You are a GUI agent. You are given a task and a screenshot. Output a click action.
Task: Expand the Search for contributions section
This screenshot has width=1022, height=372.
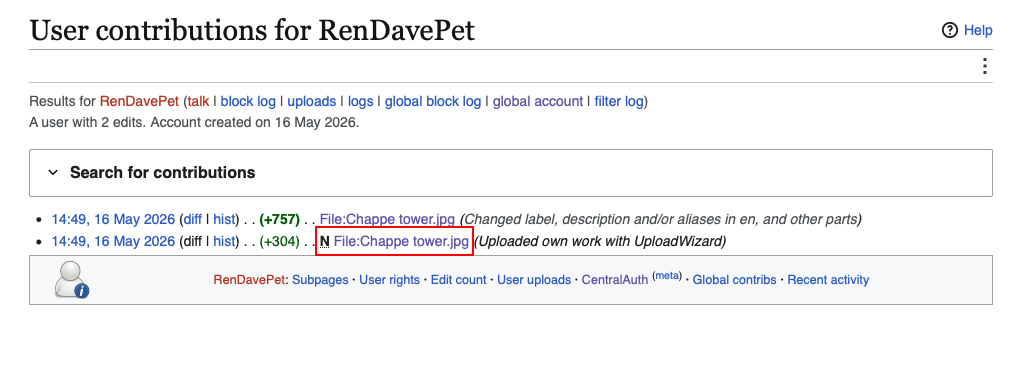[x=510, y=173]
